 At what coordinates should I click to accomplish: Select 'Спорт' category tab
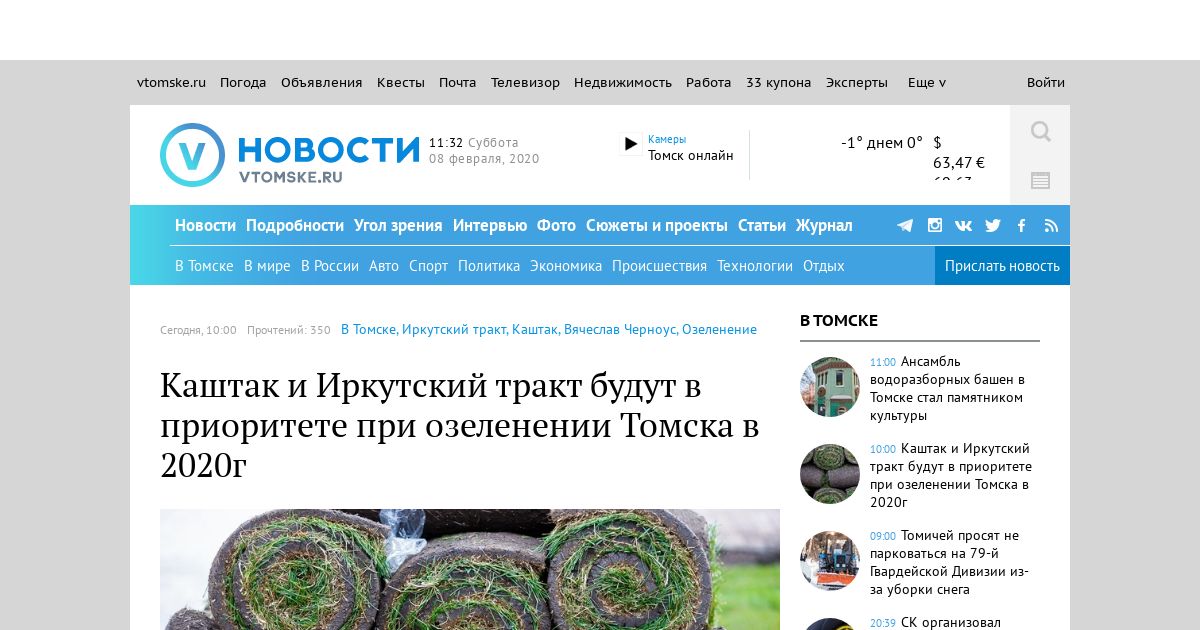pos(428,266)
